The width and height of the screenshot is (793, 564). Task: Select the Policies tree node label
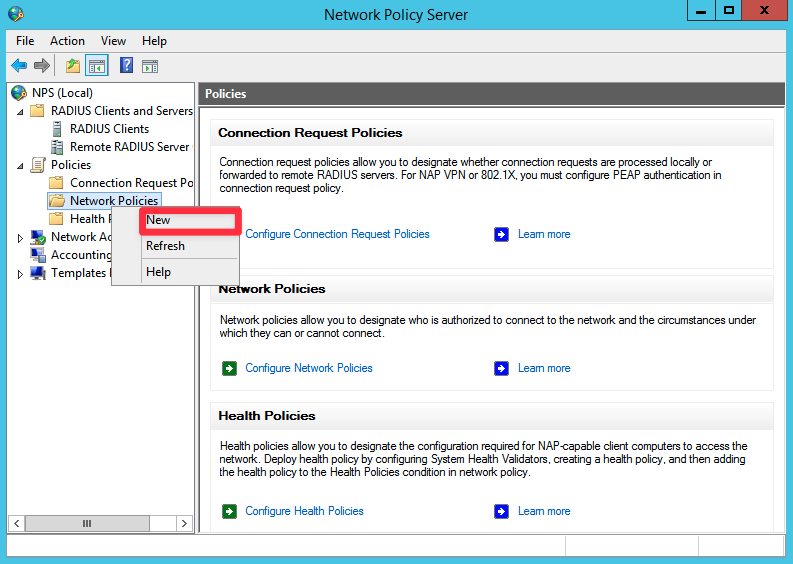click(71, 165)
